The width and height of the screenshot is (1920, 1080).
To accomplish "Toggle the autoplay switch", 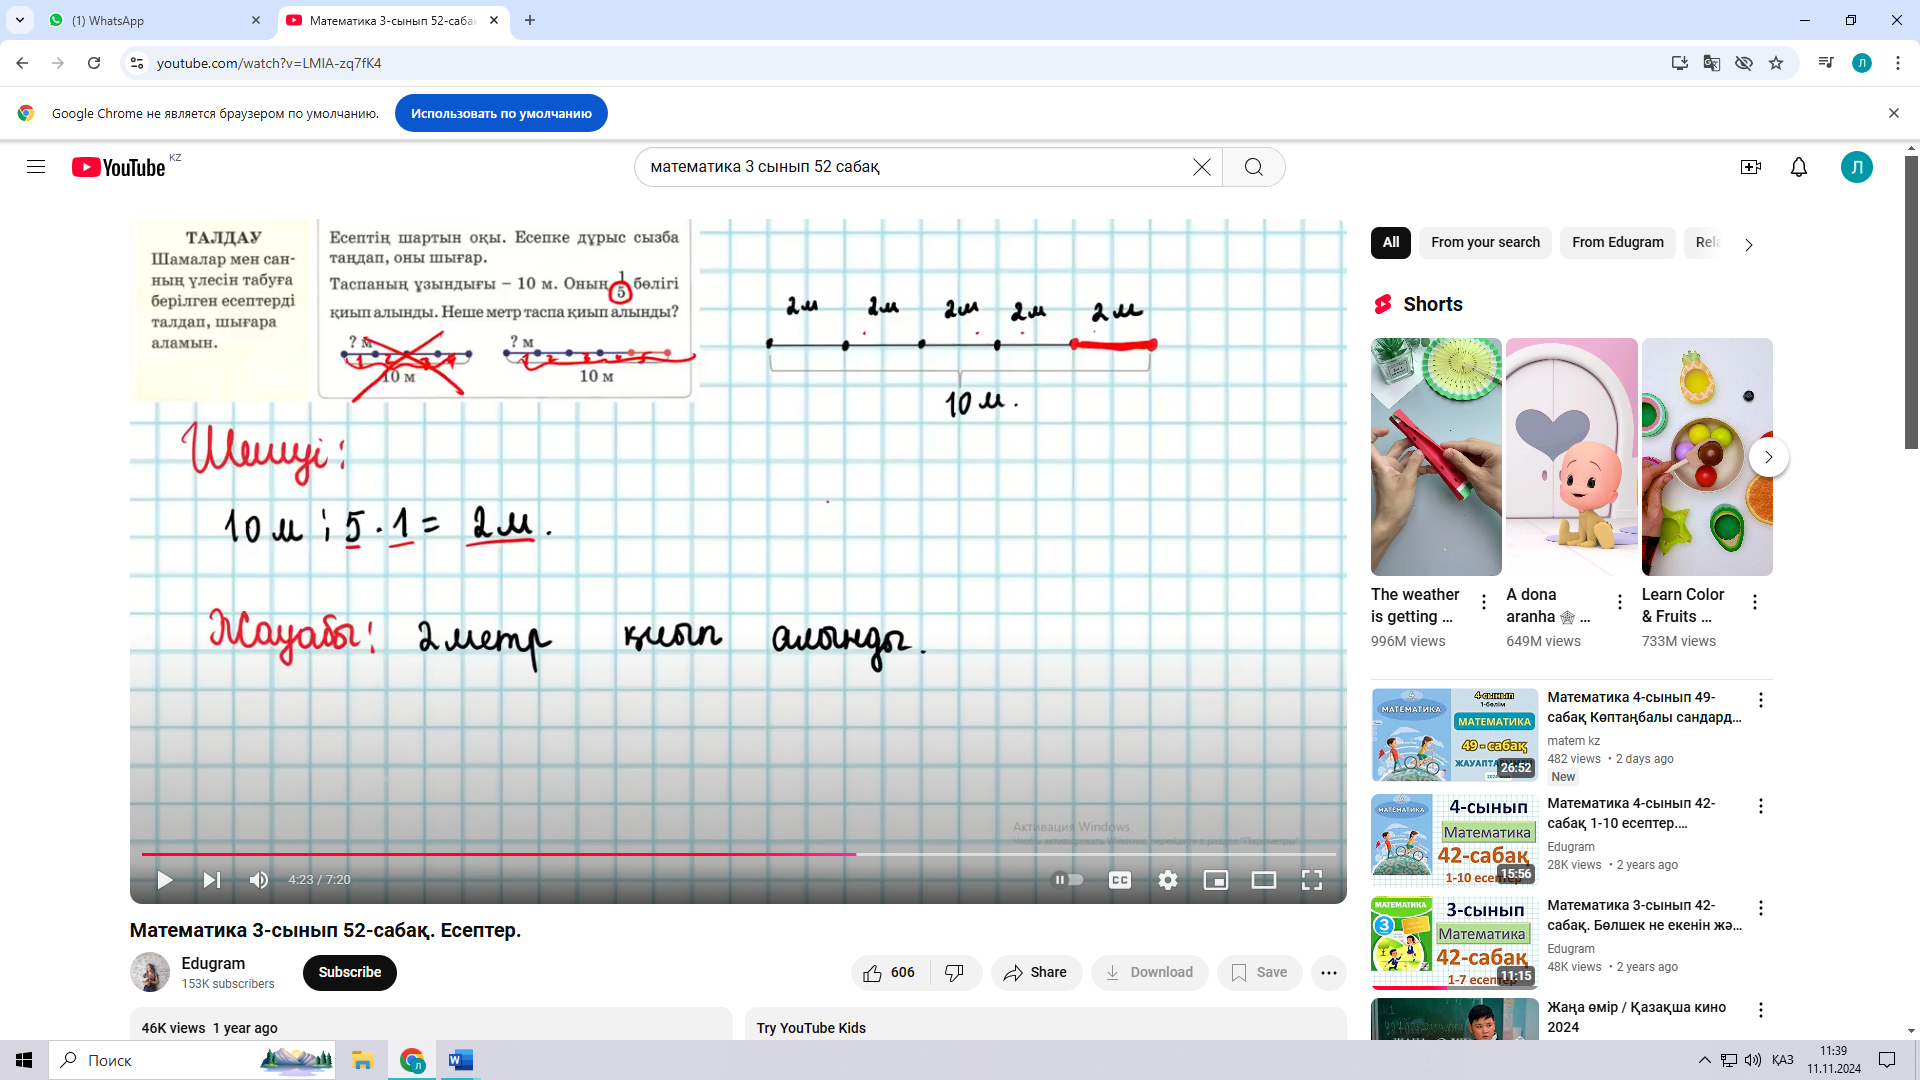I will (x=1068, y=880).
